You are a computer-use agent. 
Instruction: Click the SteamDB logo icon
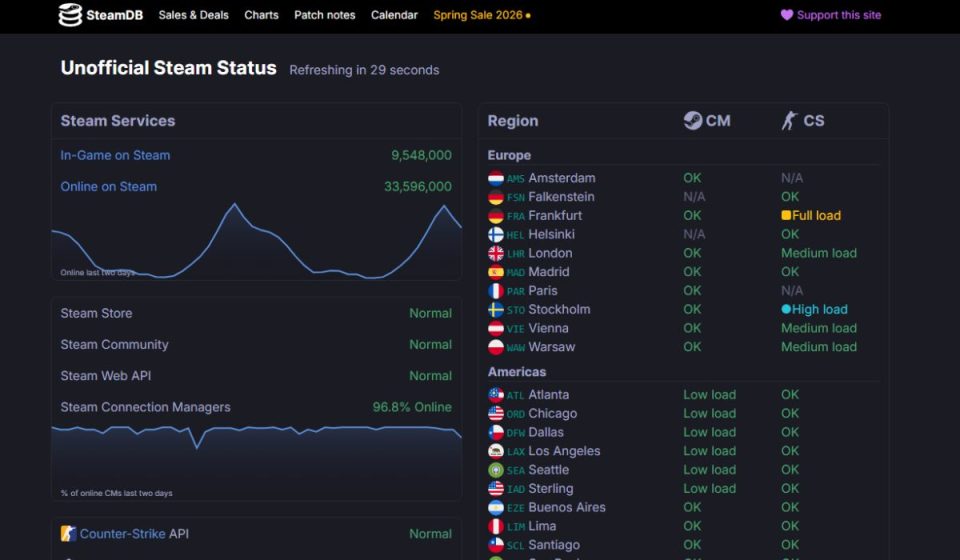[x=70, y=15]
